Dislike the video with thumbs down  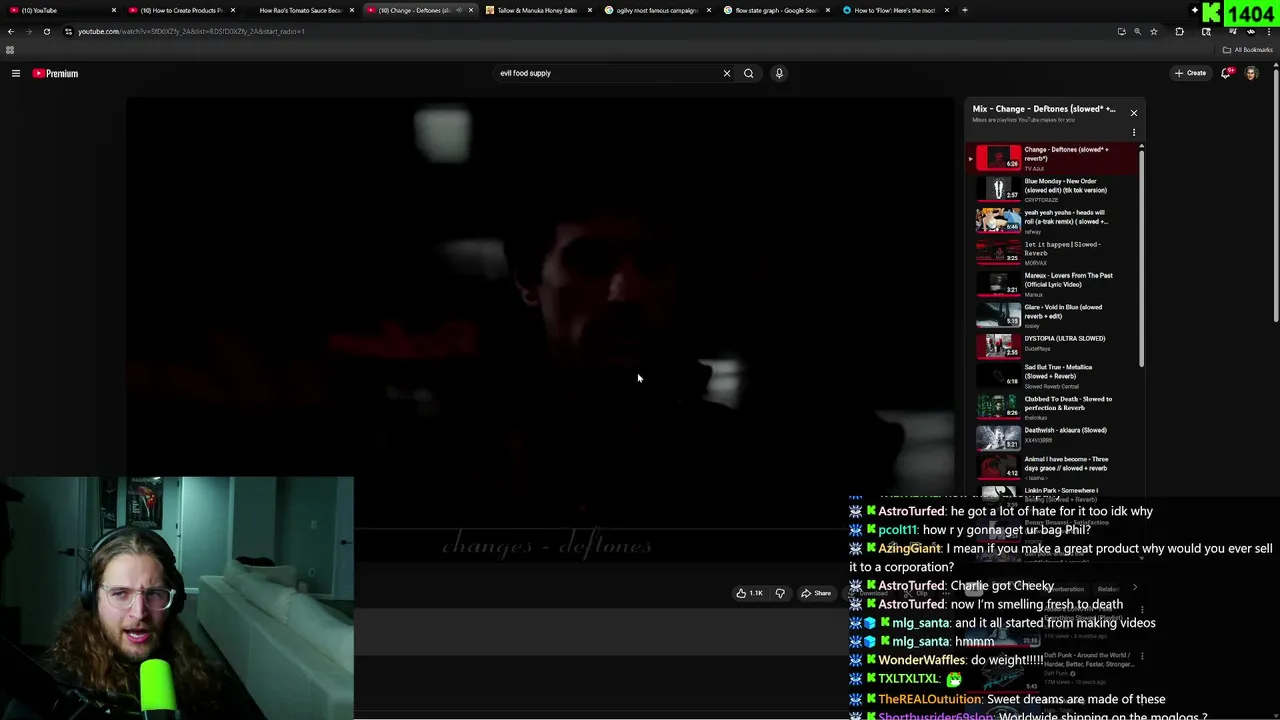click(x=781, y=593)
